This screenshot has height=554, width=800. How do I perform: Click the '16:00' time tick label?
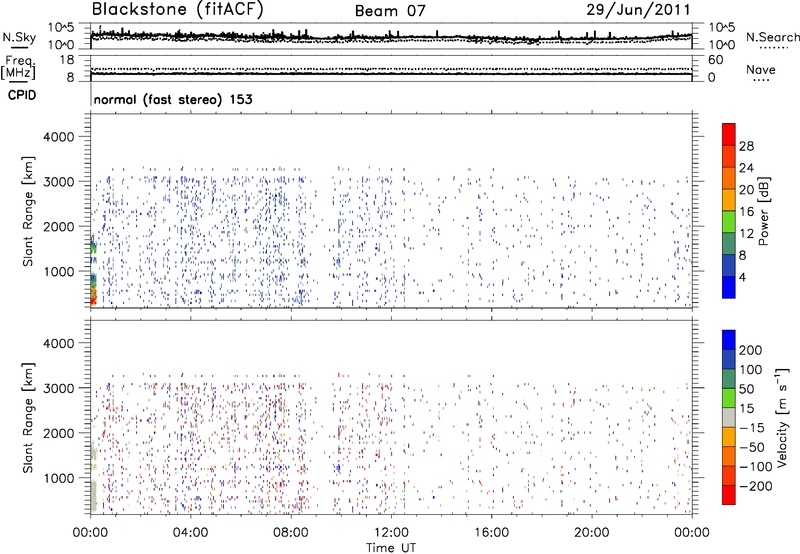pos(491,533)
